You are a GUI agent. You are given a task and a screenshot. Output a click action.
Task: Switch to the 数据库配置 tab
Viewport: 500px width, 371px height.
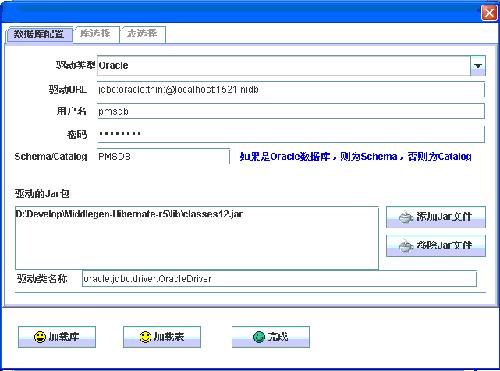(39, 34)
